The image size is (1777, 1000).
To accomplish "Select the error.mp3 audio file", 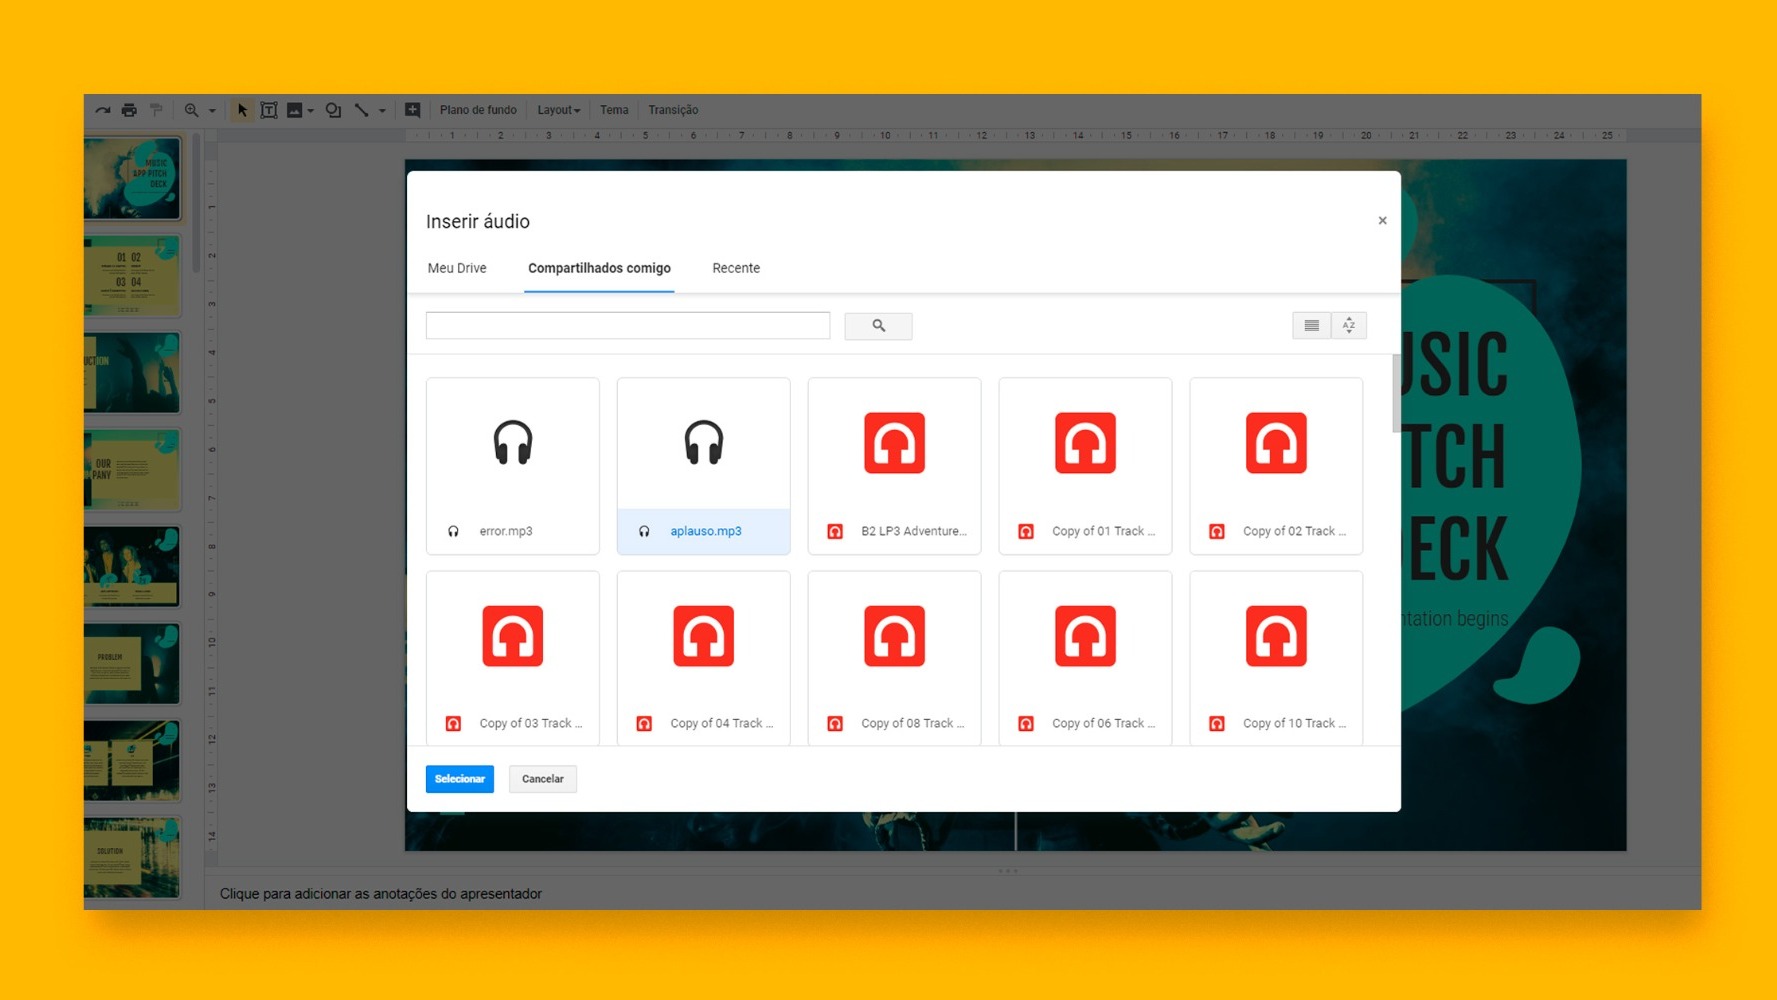I will [513, 466].
